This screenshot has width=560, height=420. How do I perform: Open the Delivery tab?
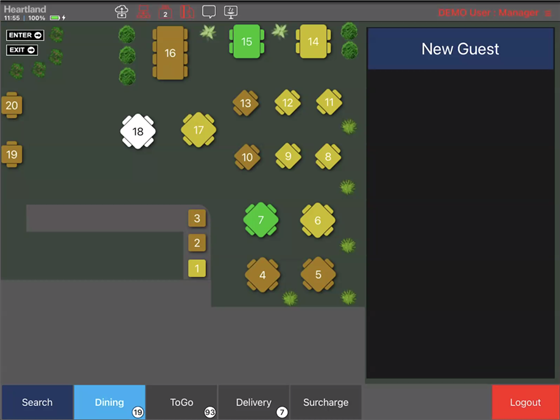click(x=254, y=402)
